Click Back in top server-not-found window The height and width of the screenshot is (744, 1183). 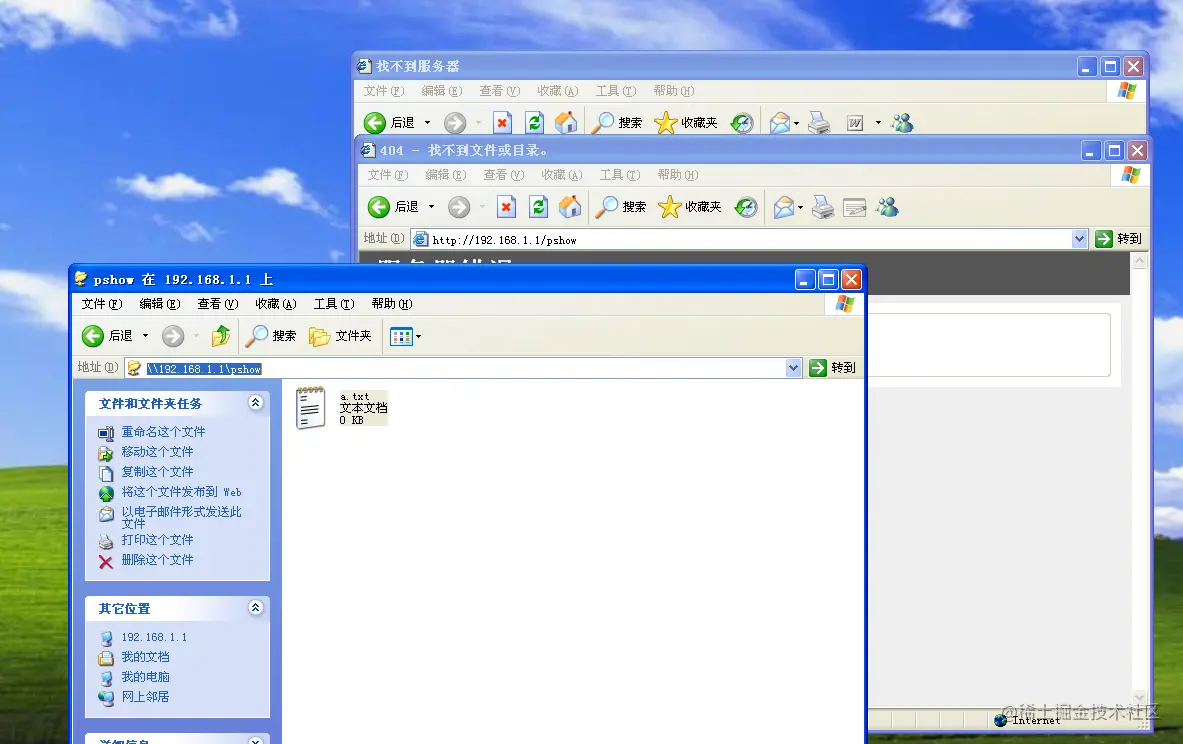(x=389, y=123)
